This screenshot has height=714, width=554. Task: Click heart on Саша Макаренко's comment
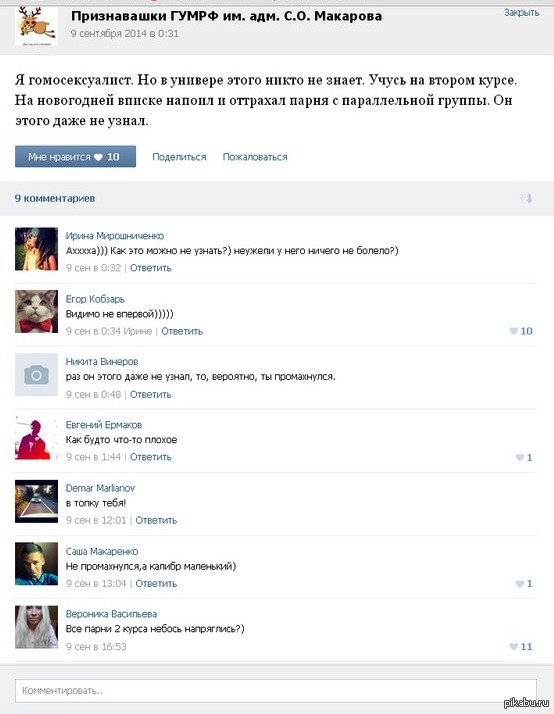(519, 584)
